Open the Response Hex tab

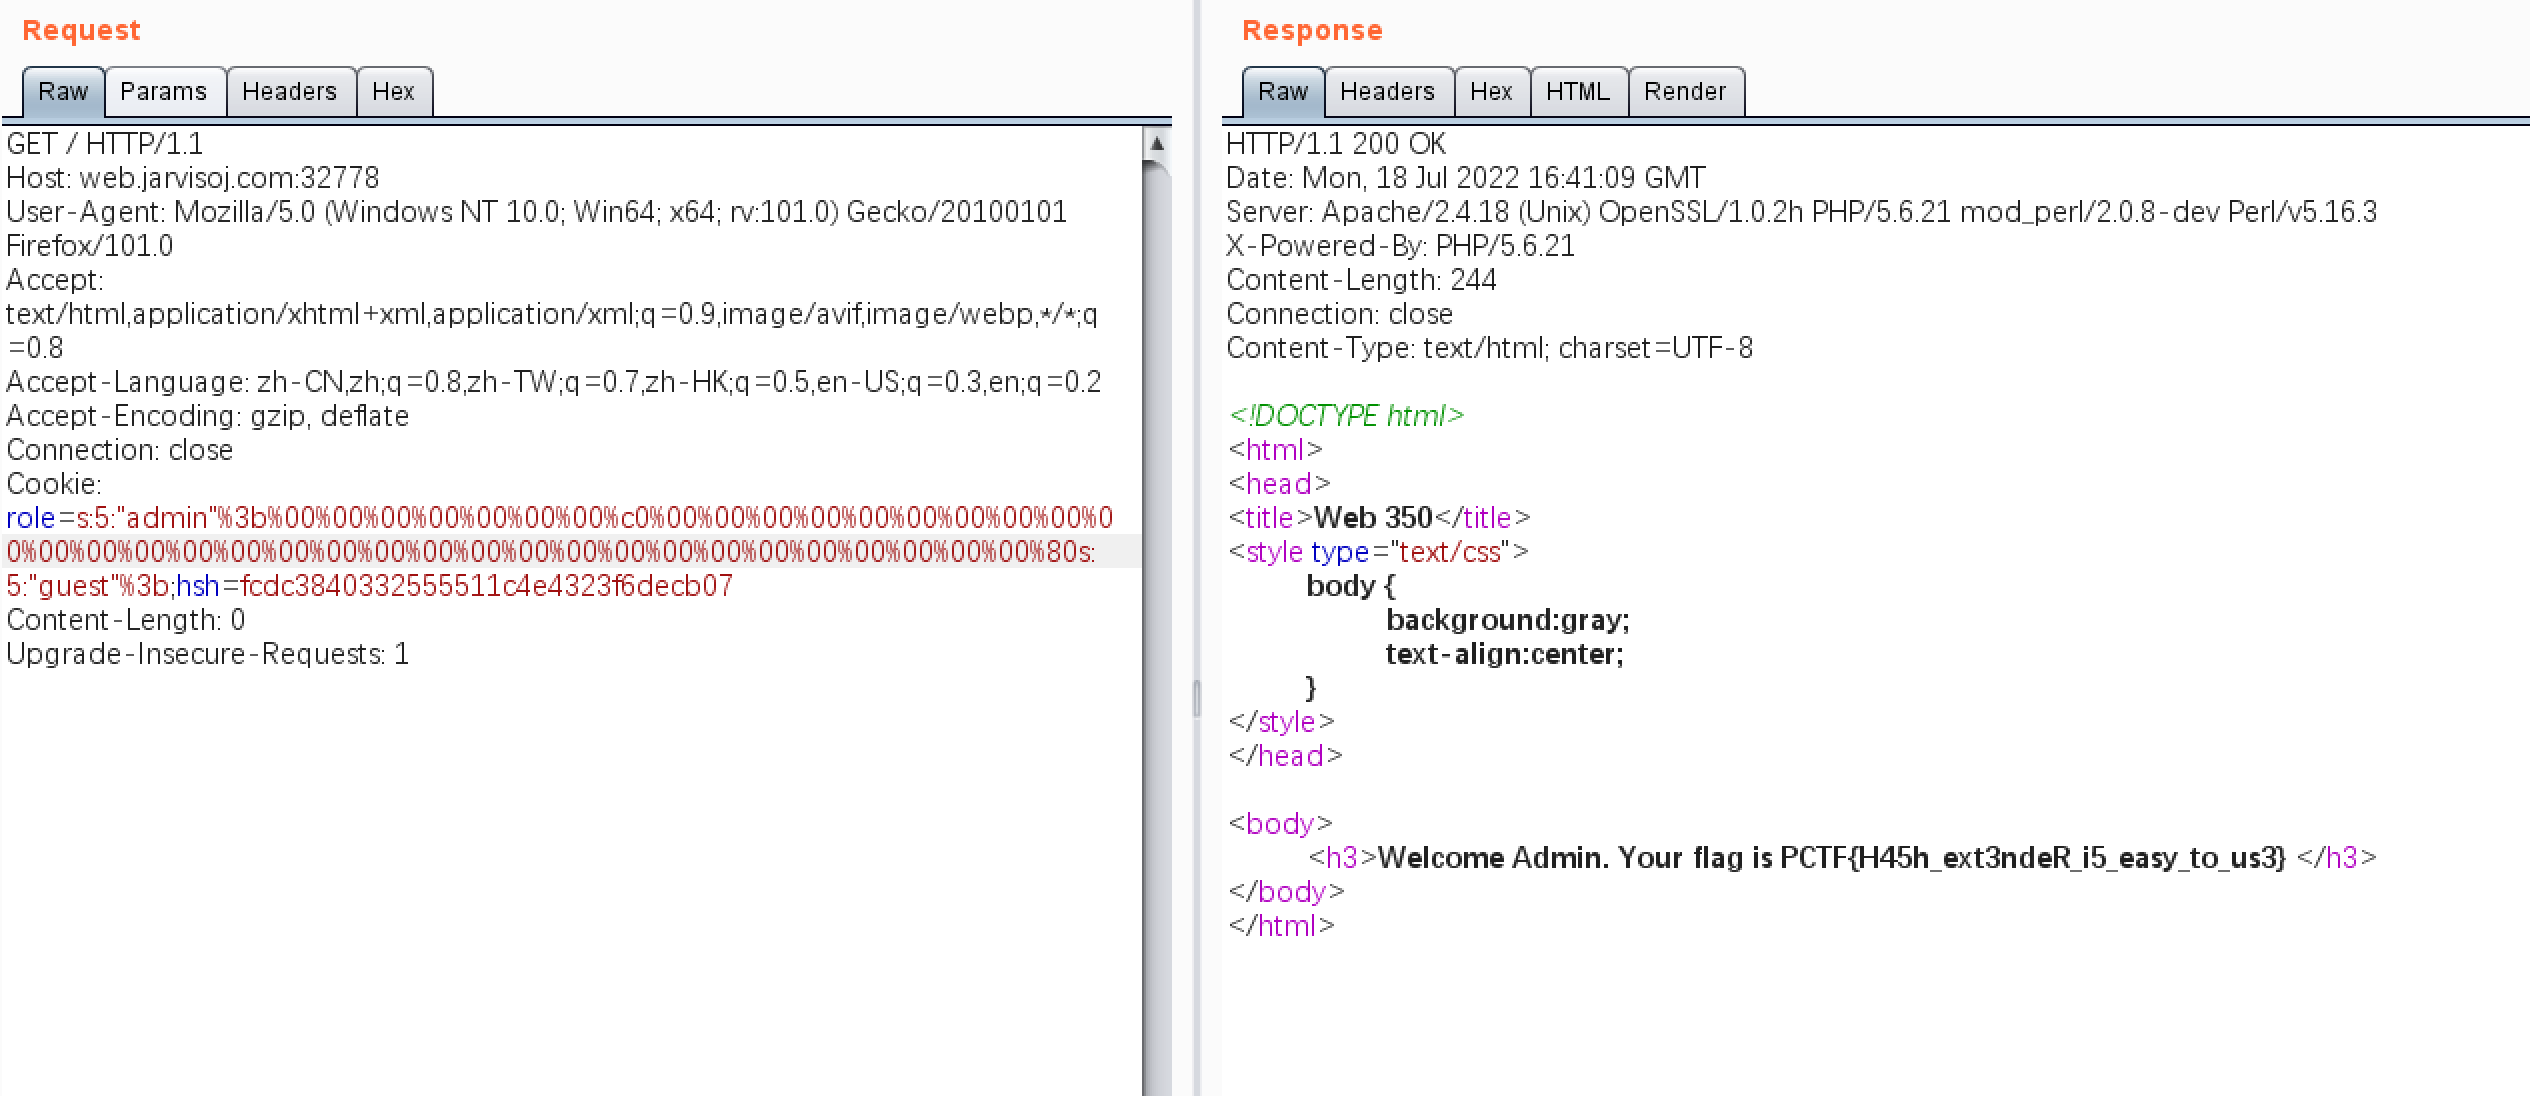(x=1492, y=92)
